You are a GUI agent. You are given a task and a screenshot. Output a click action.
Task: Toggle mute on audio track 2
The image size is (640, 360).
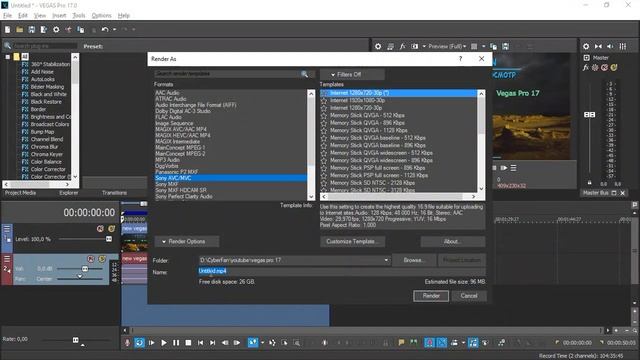91,259
